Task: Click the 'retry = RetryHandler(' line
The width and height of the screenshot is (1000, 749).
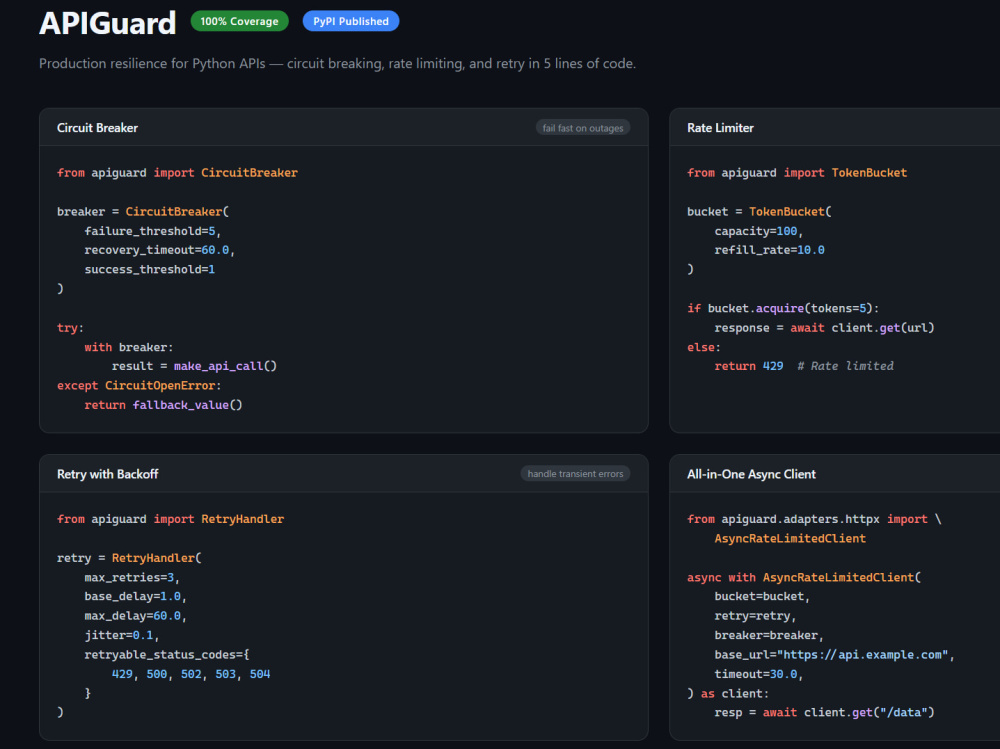Action: tap(129, 558)
